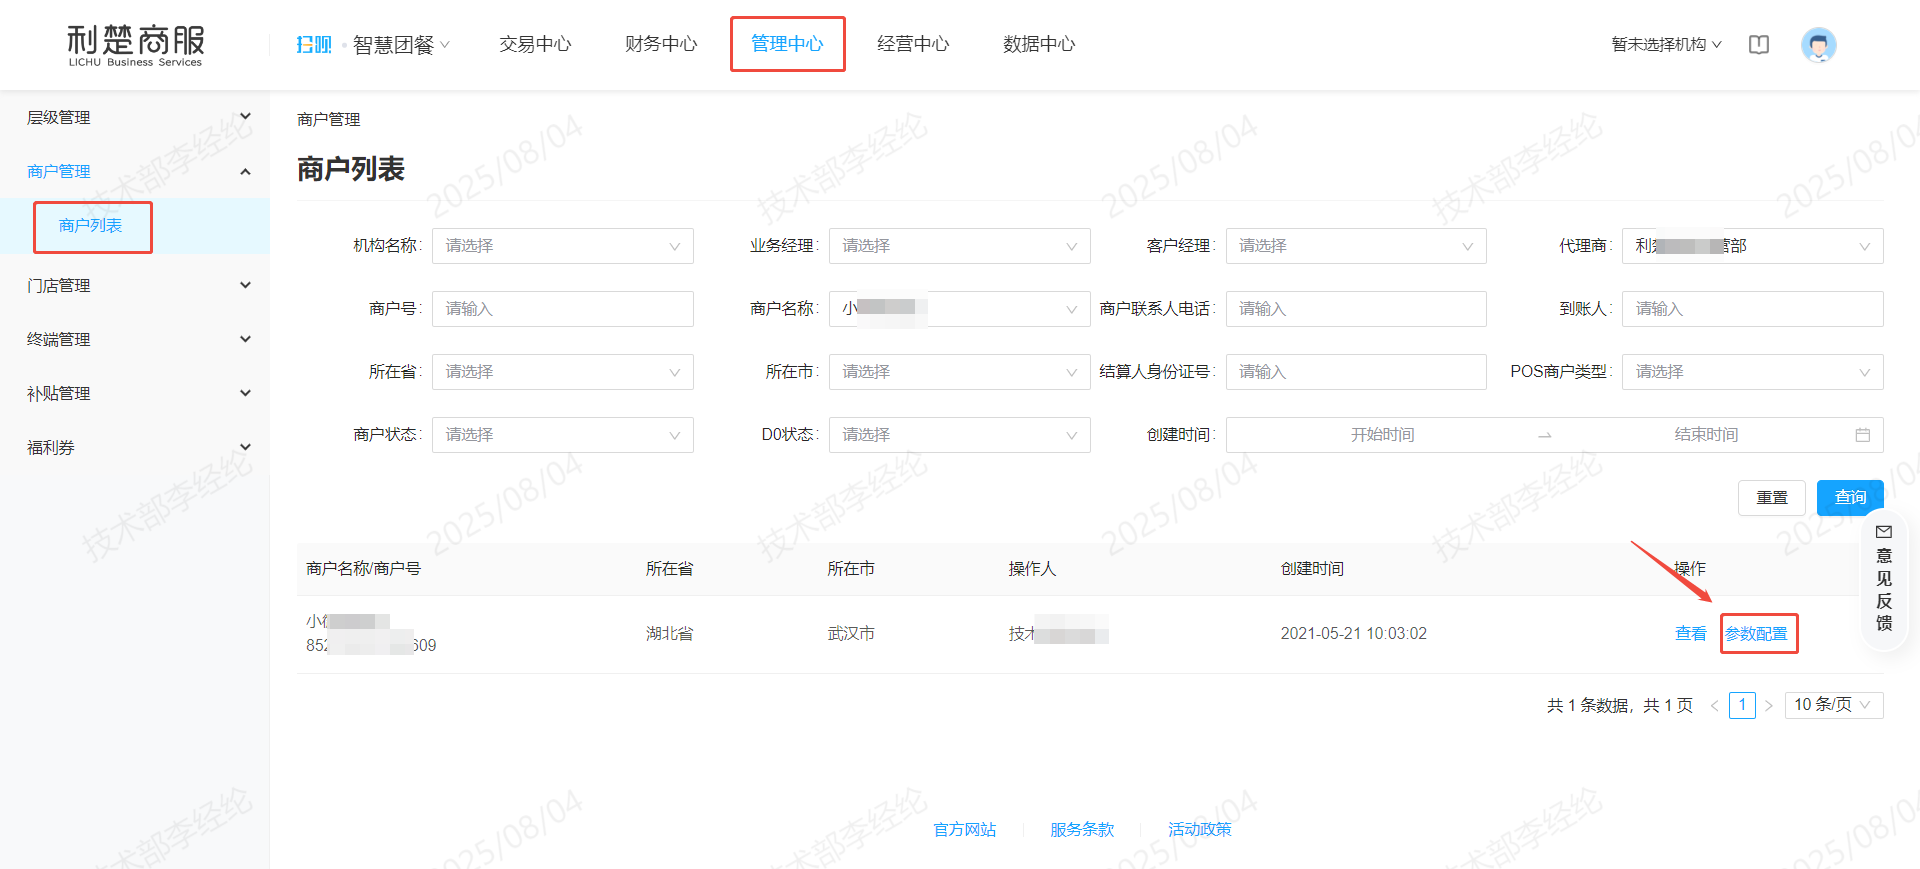This screenshot has height=869, width=1920.
Task: Click the 利楚商服 logo
Action: pyautogui.click(x=135, y=45)
